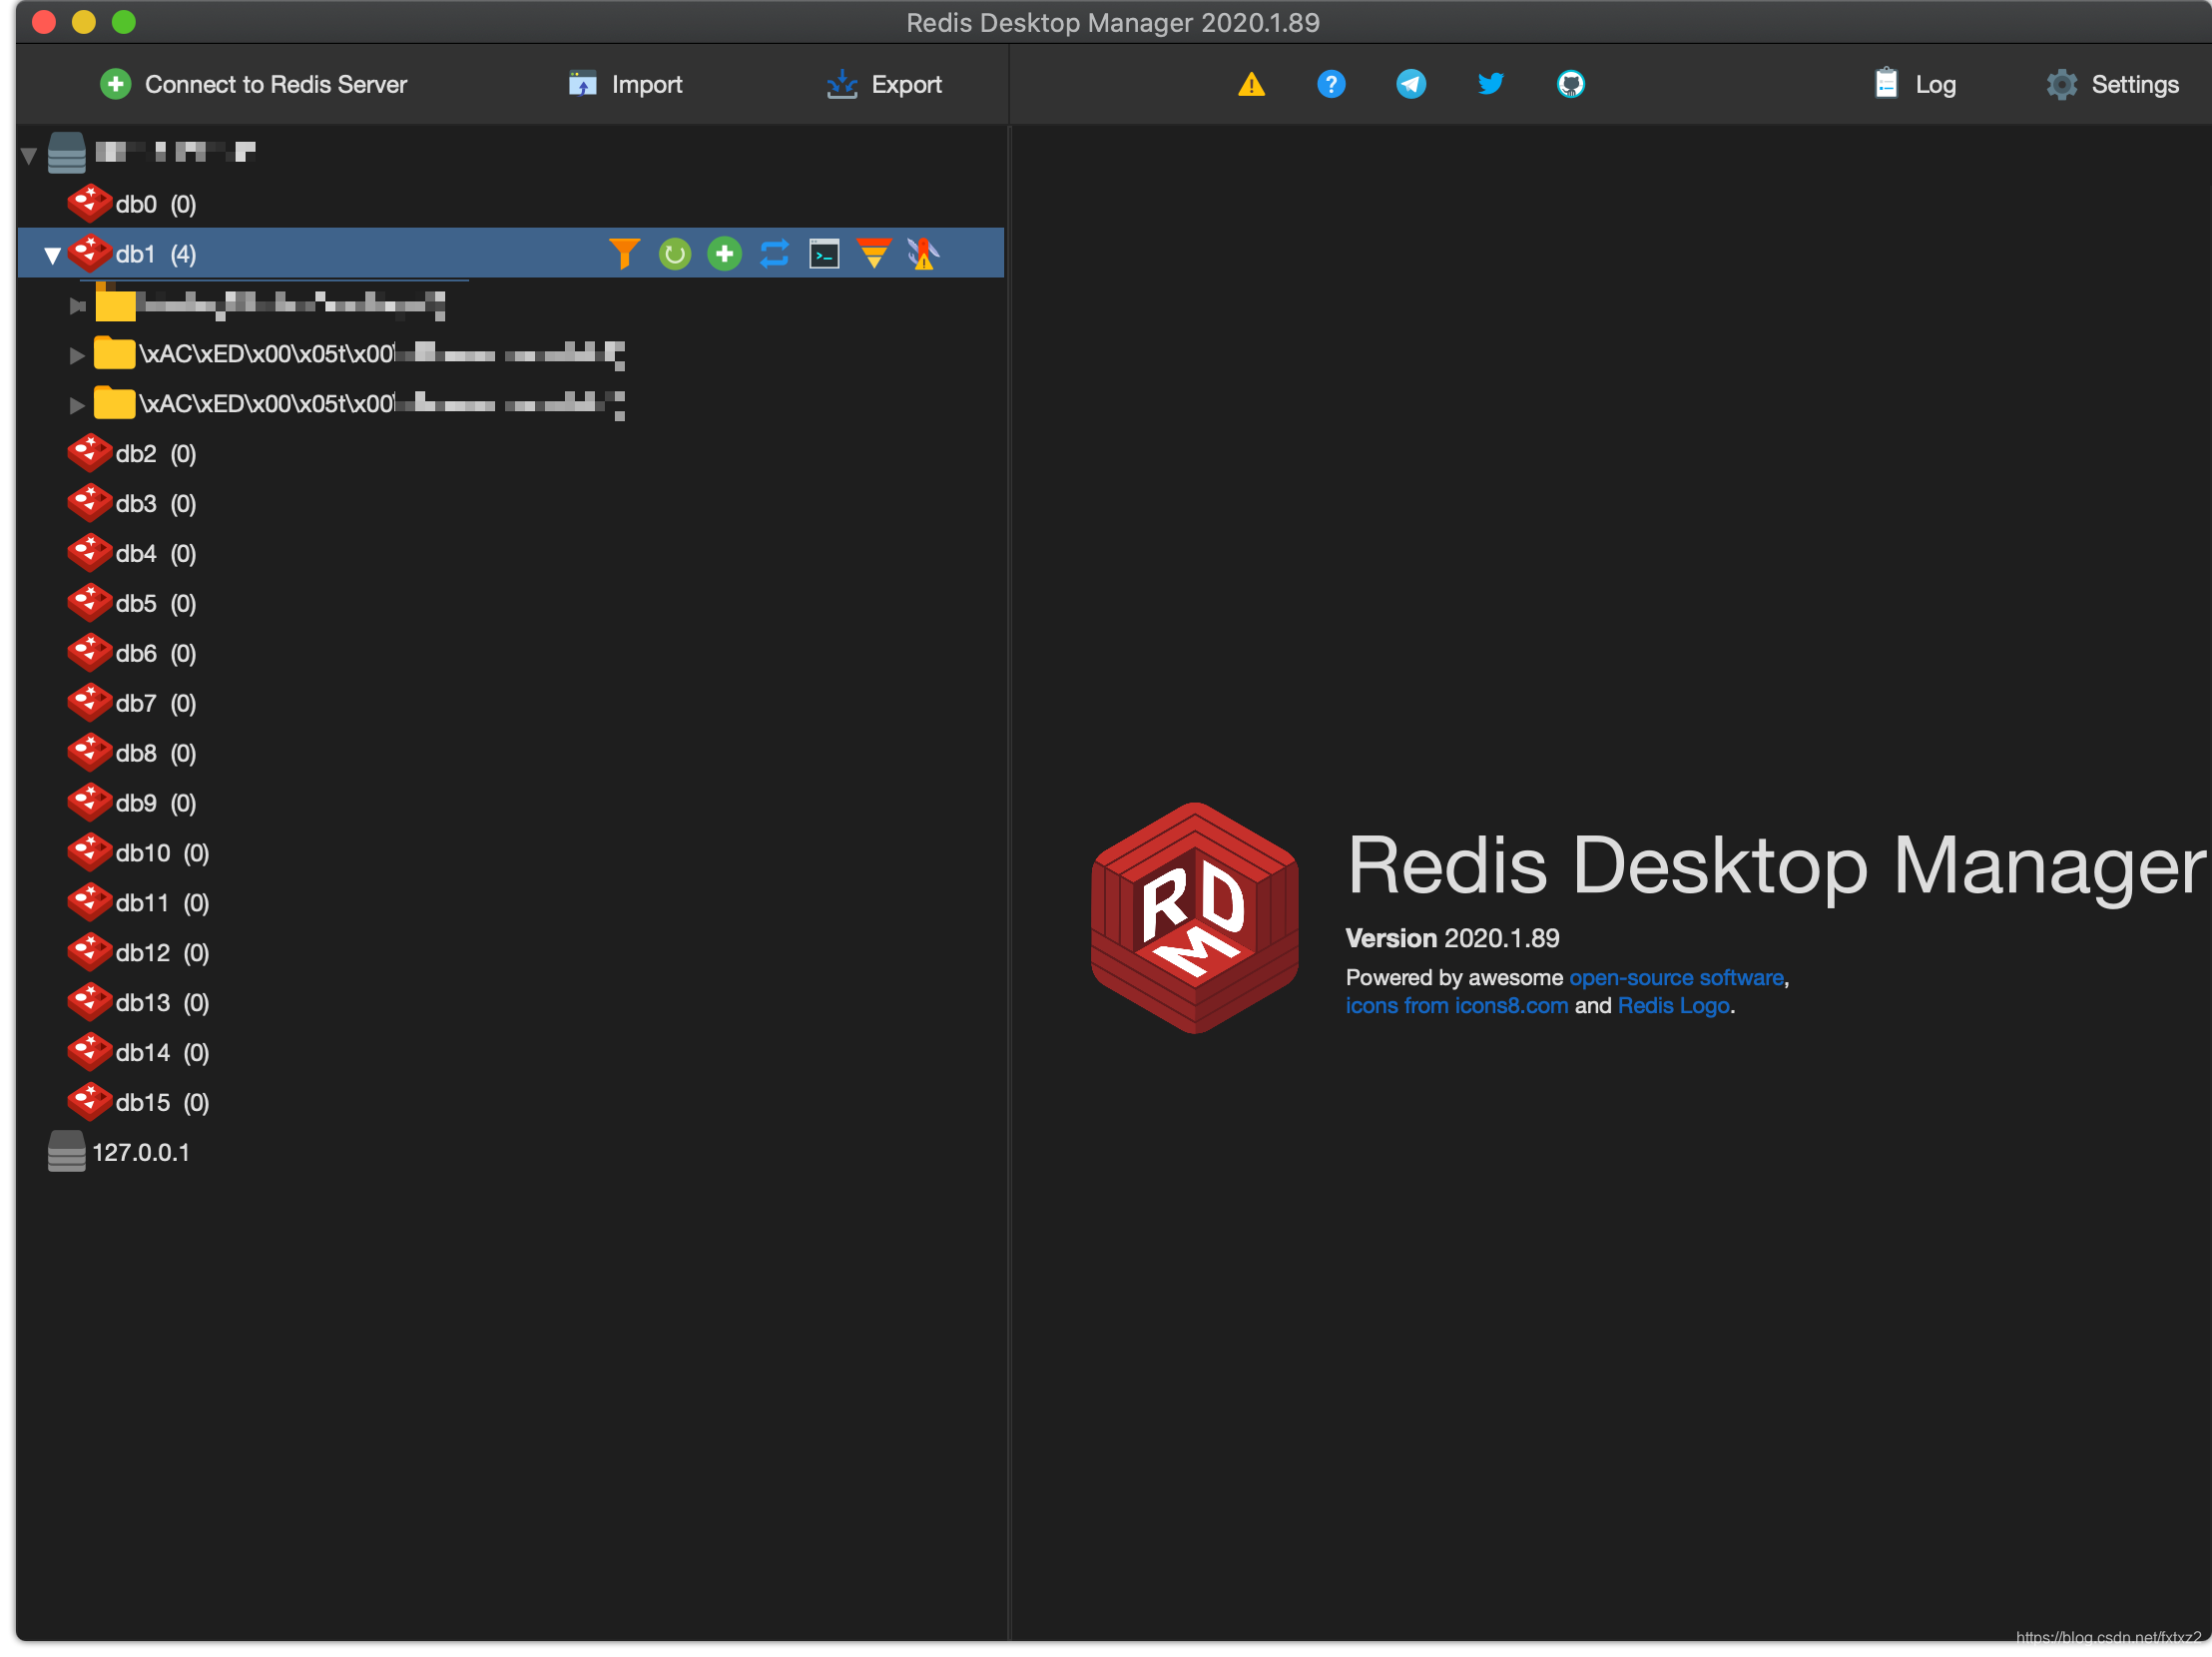Click the Redis Desktop Manager heading
The height and width of the screenshot is (1657, 2212).
click(x=1776, y=867)
